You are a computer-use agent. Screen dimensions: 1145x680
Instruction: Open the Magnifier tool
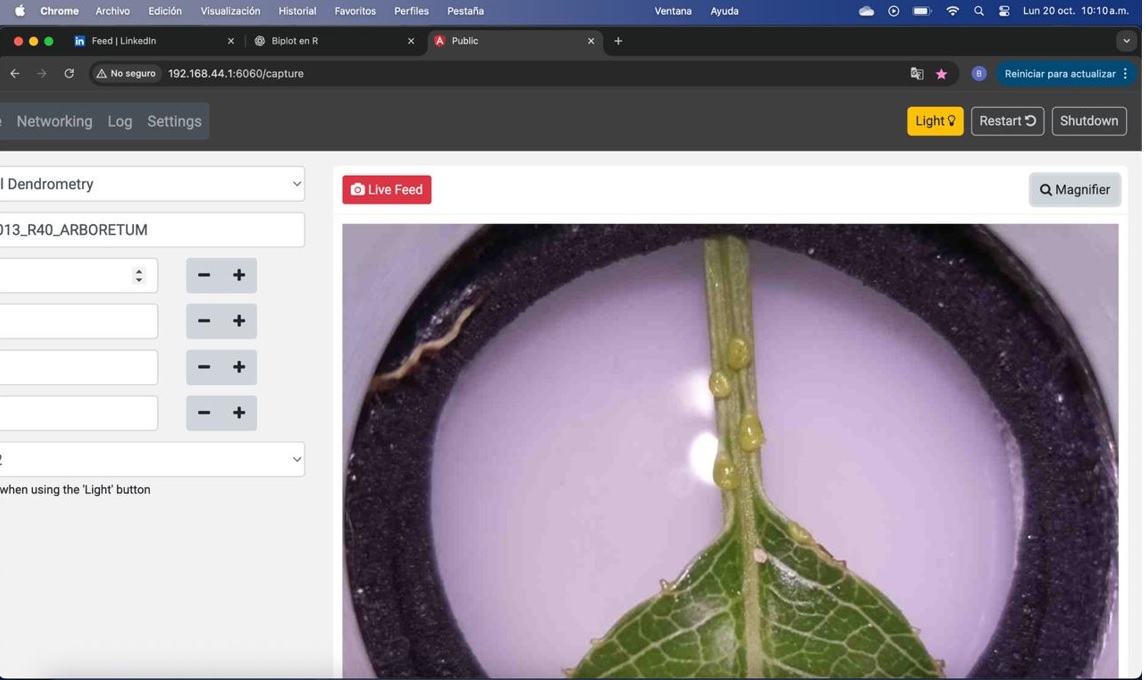click(x=1074, y=189)
